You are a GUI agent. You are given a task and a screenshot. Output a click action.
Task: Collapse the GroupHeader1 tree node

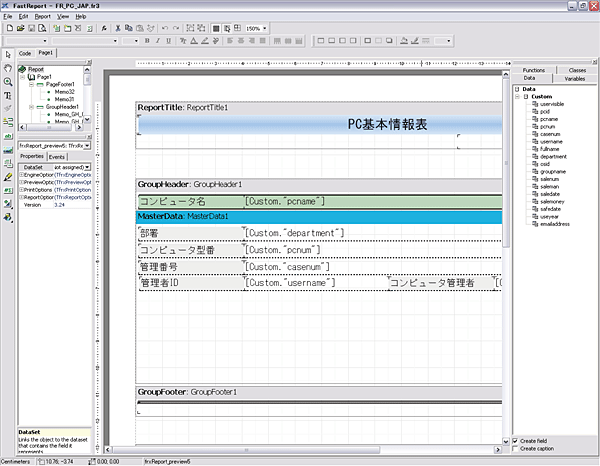tap(30, 106)
